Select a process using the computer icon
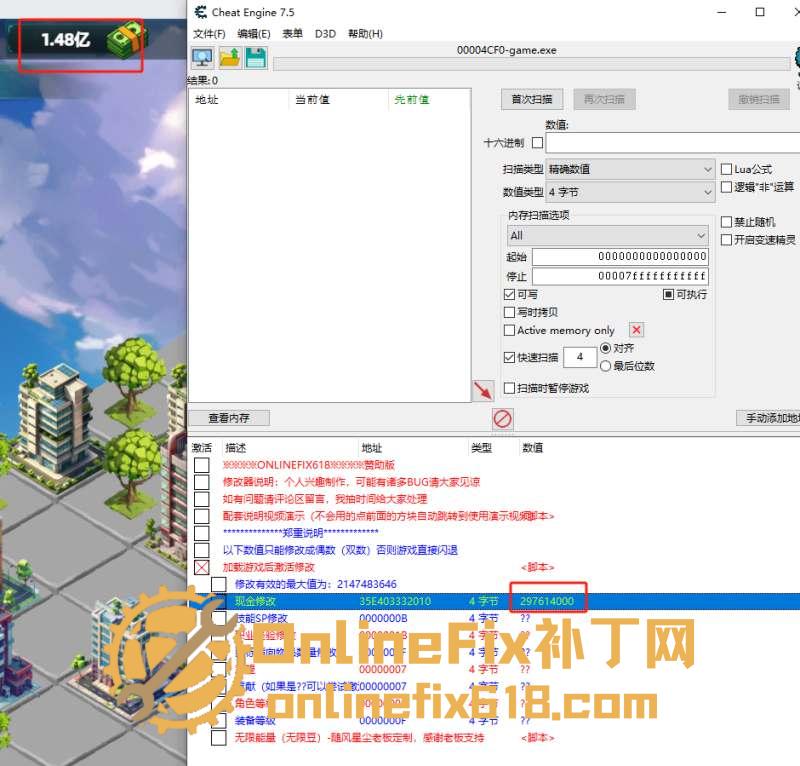Viewport: 800px width, 766px height. (201, 58)
